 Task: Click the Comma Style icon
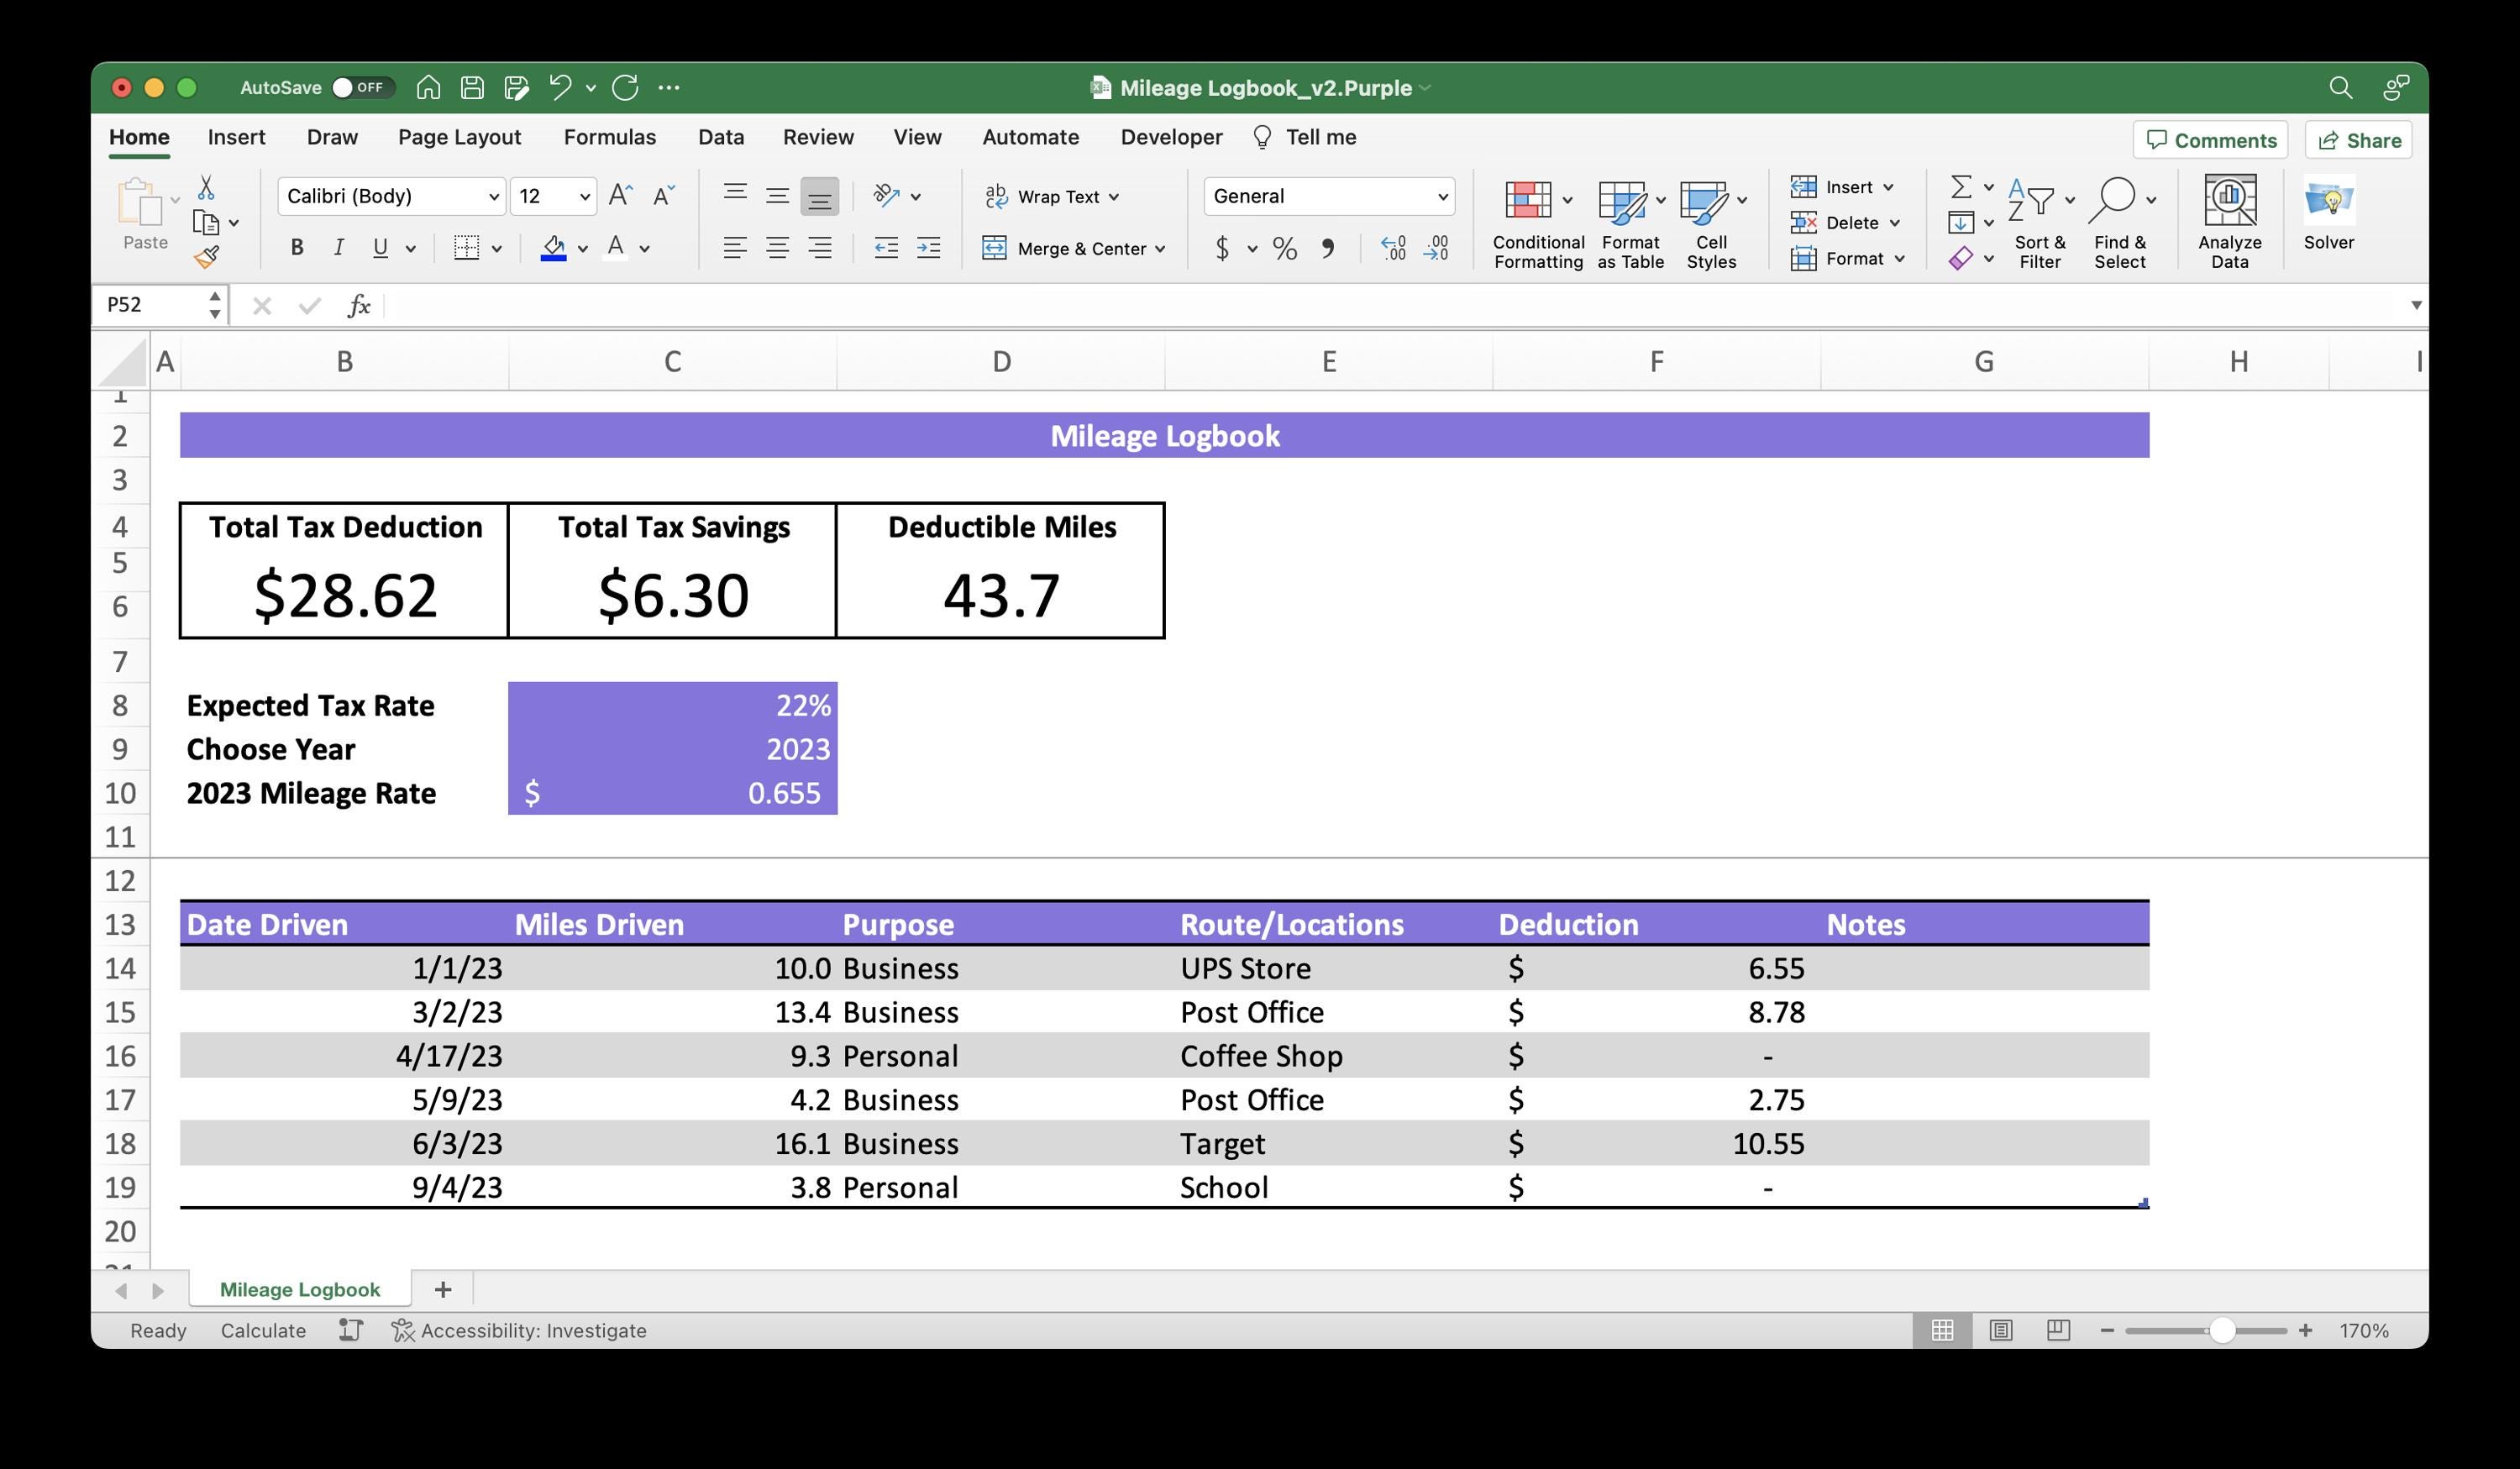1328,247
